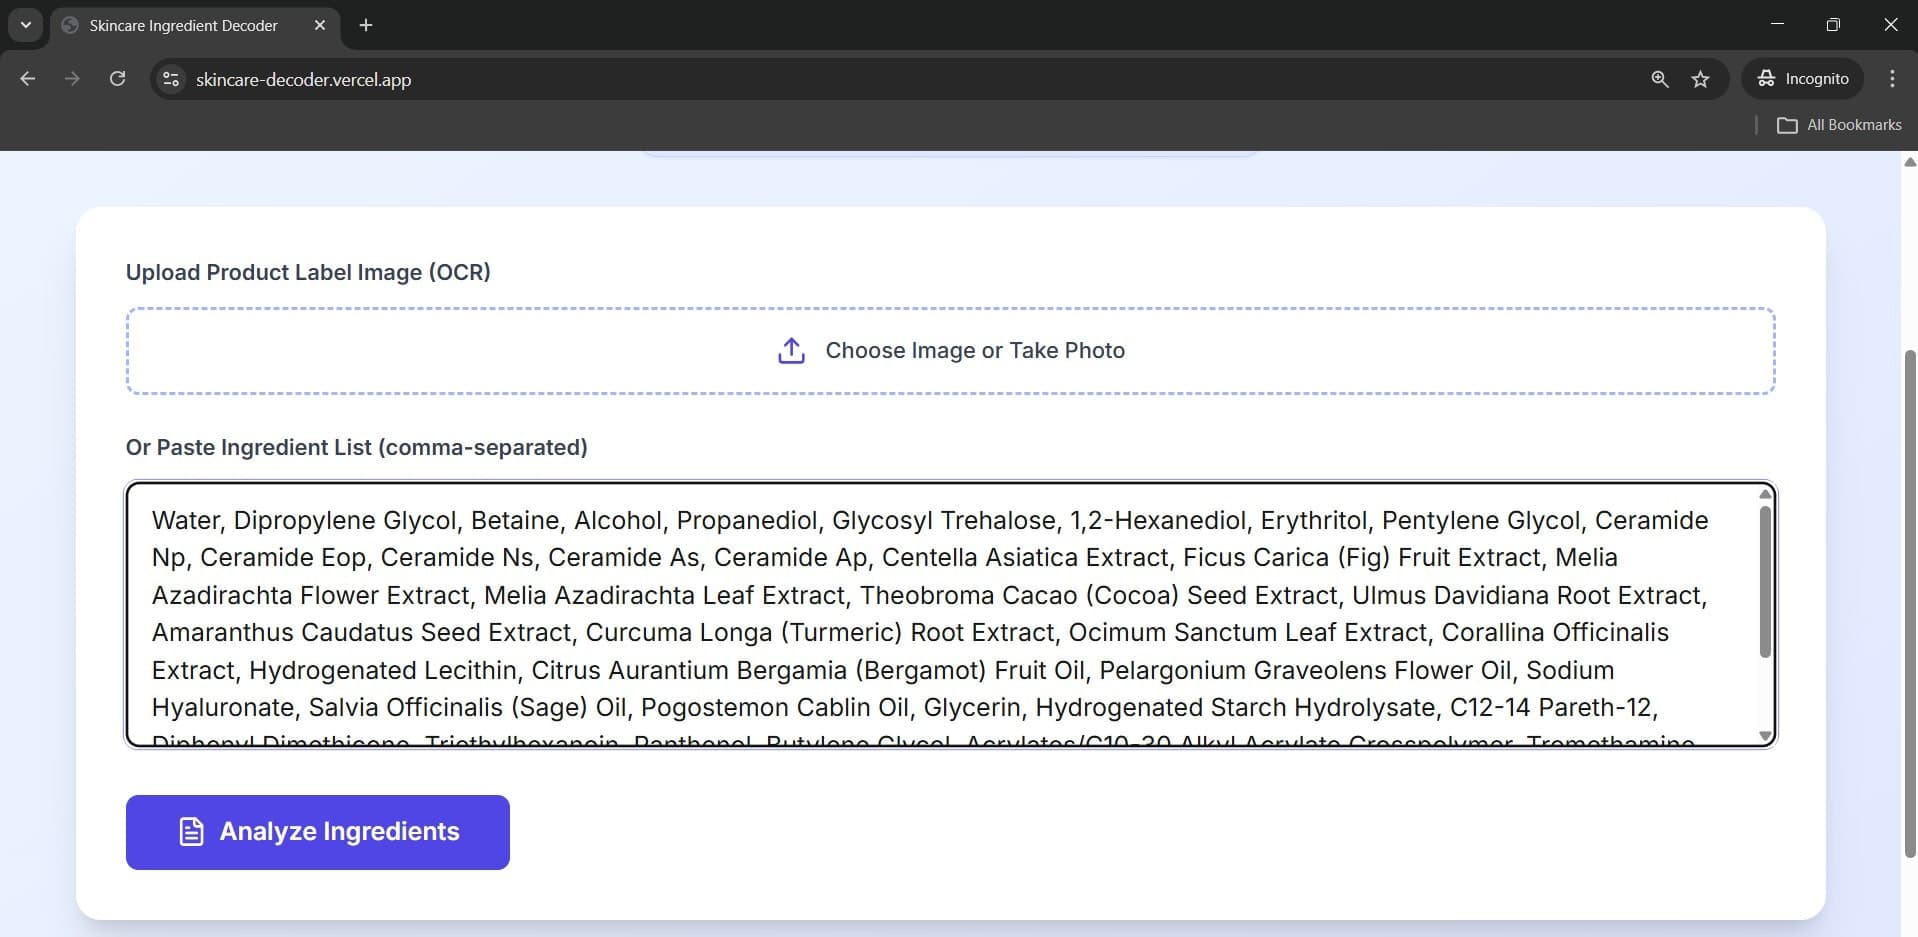Click the page scroll-up arrow on right edge
This screenshot has height=937, width=1918.
click(1908, 162)
